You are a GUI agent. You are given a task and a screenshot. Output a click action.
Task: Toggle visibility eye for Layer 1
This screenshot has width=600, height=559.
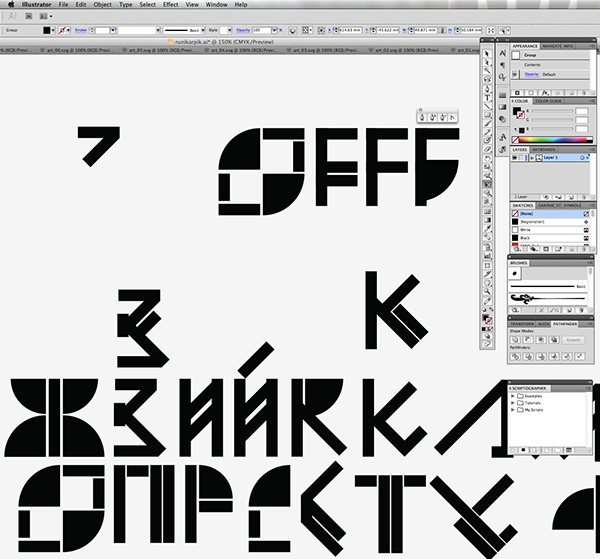[x=515, y=158]
